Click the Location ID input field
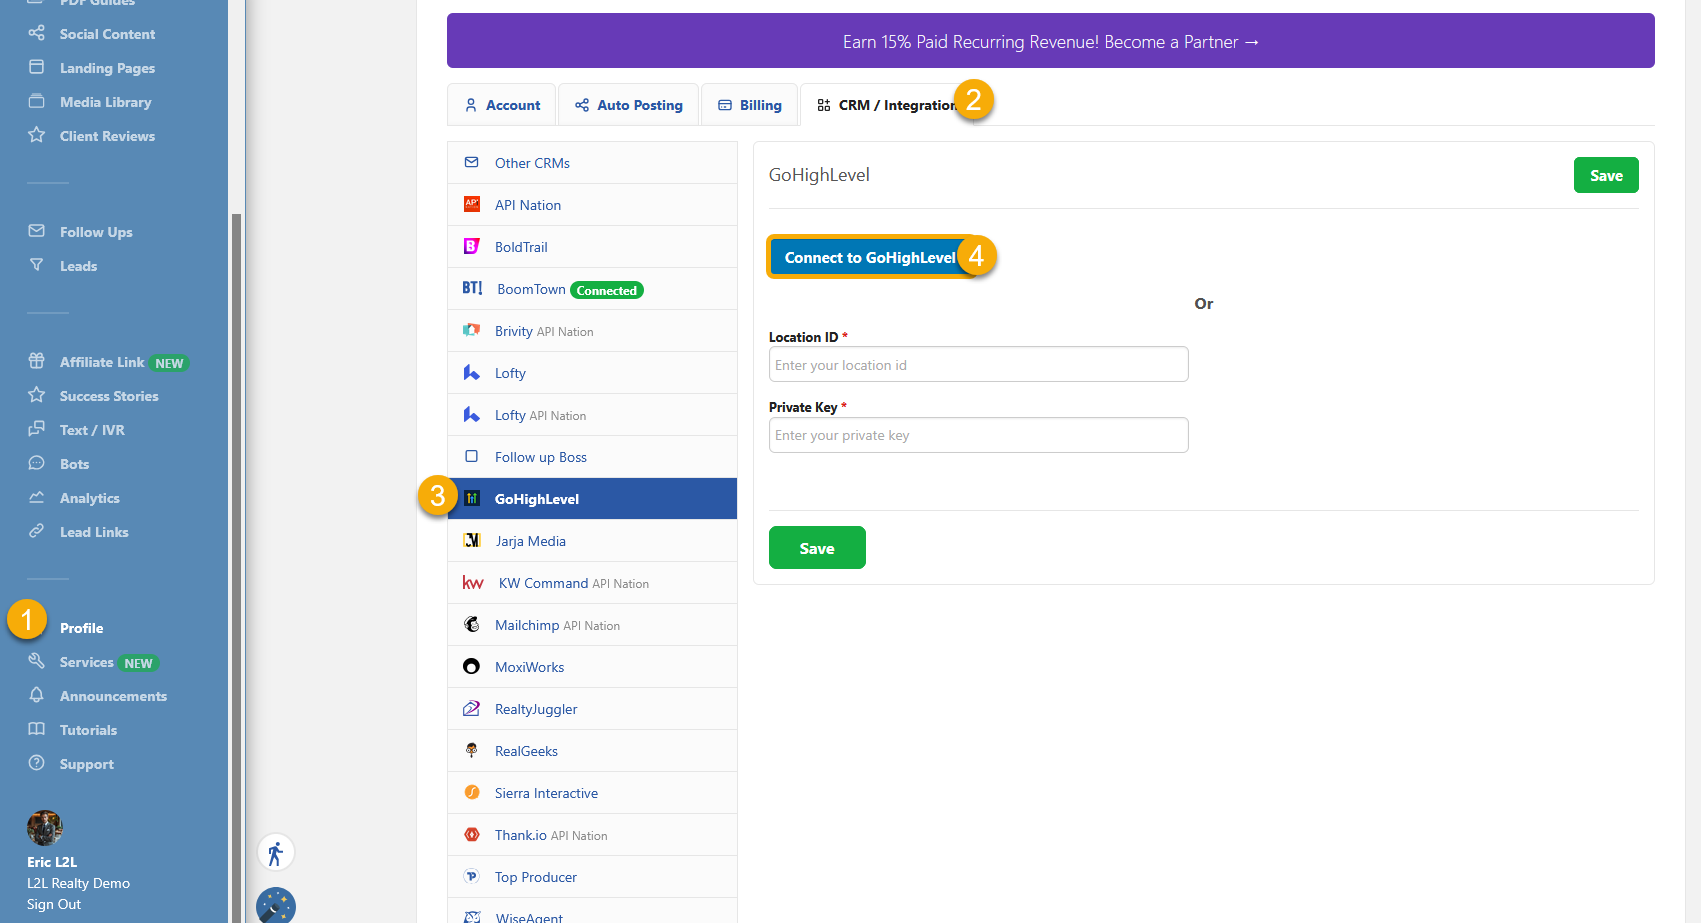 [978, 364]
